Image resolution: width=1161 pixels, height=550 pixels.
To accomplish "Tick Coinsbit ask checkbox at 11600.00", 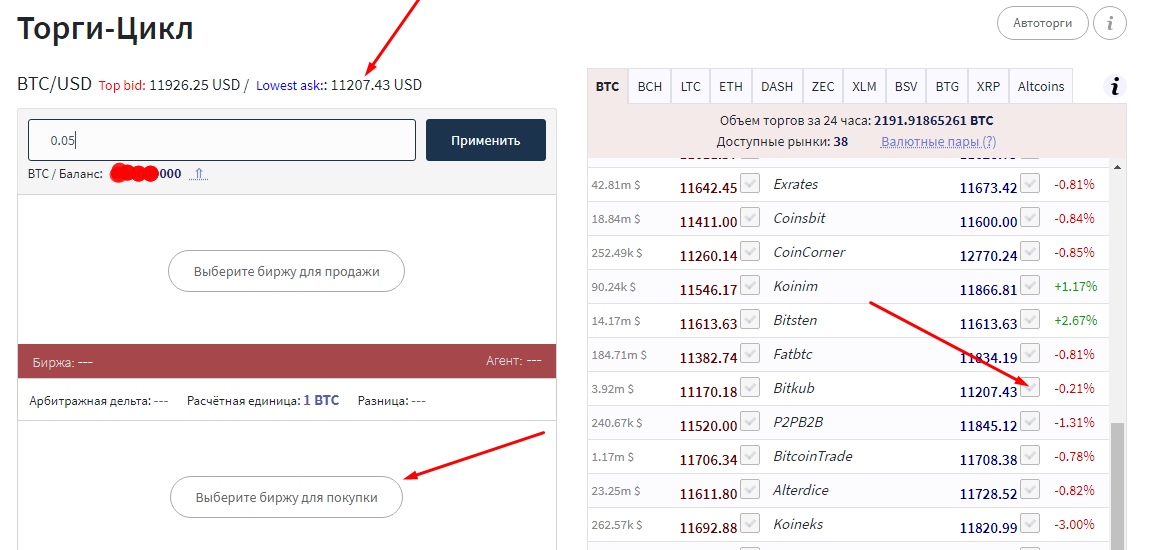I will click(x=1030, y=218).
